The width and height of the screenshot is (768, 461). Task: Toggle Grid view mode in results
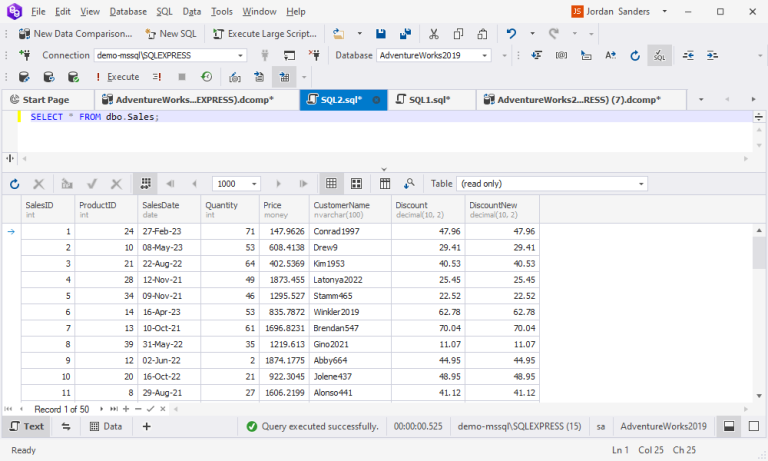[x=331, y=184]
